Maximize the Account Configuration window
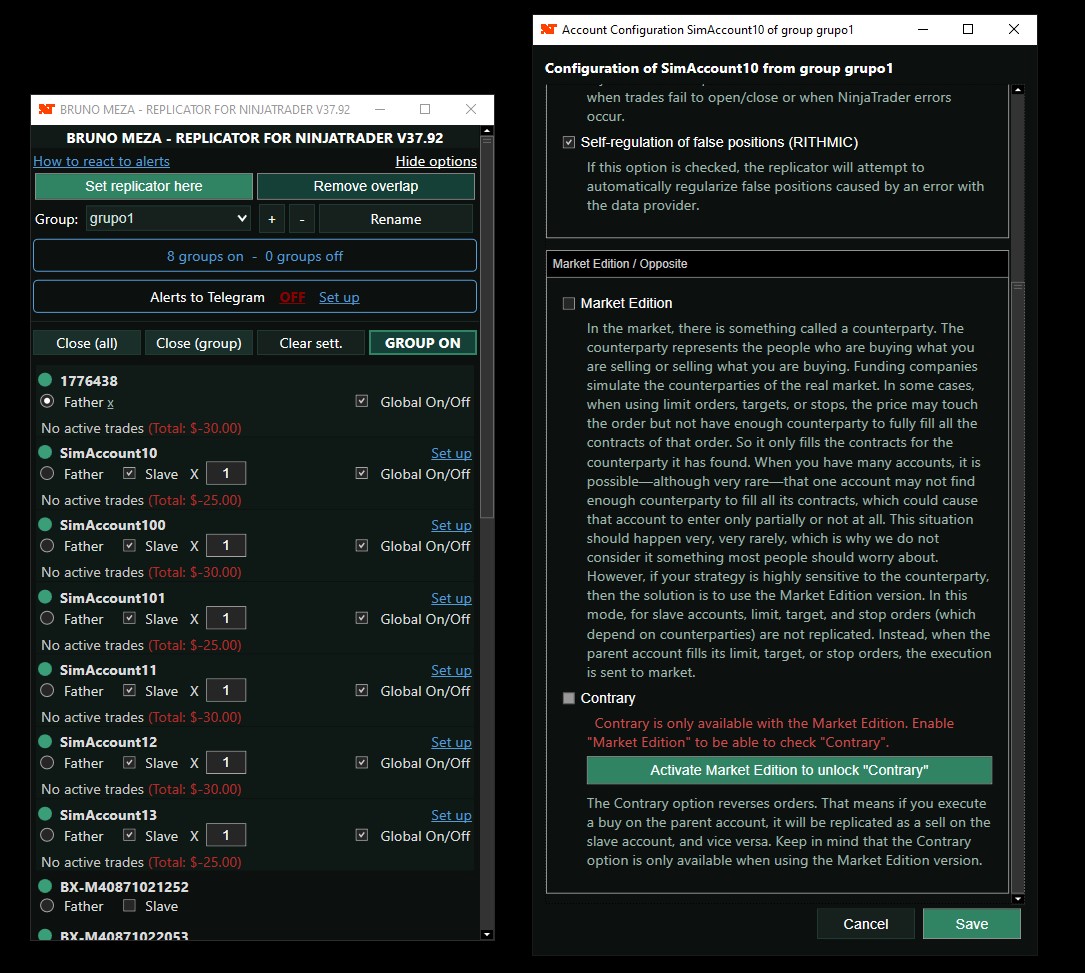Image resolution: width=1085 pixels, height=973 pixels. (x=967, y=30)
